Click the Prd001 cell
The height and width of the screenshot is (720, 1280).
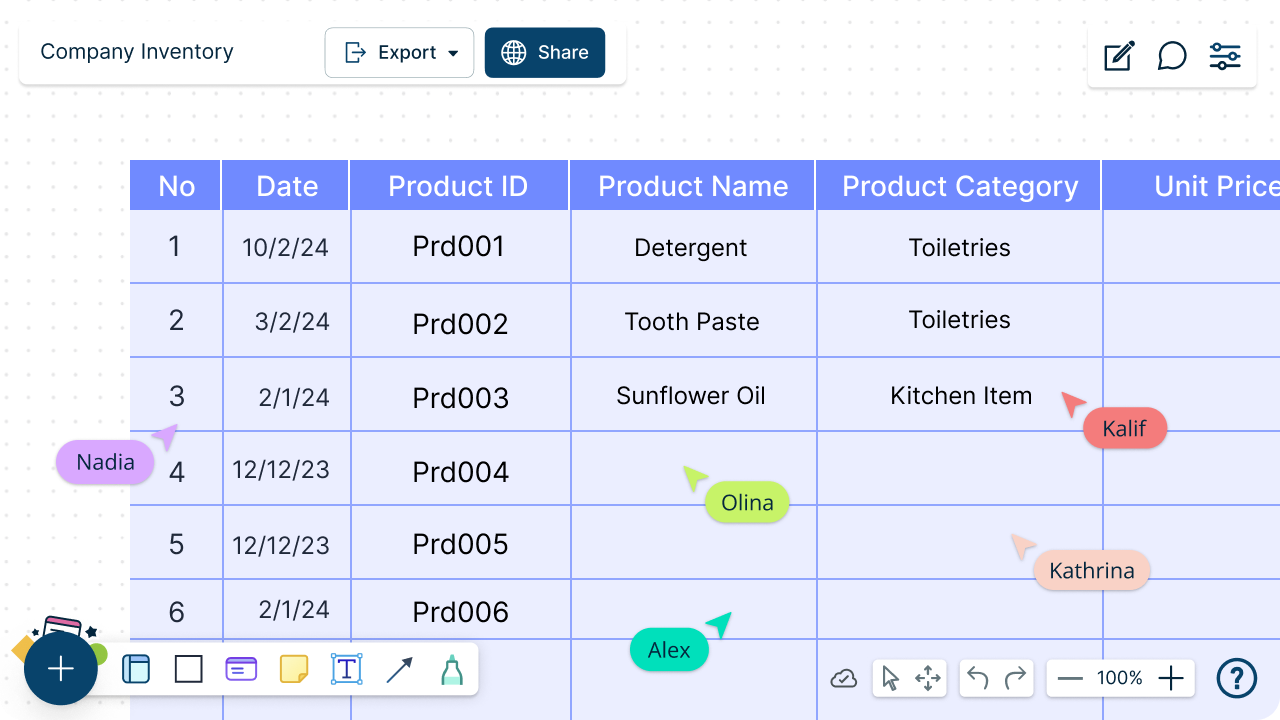(x=459, y=246)
